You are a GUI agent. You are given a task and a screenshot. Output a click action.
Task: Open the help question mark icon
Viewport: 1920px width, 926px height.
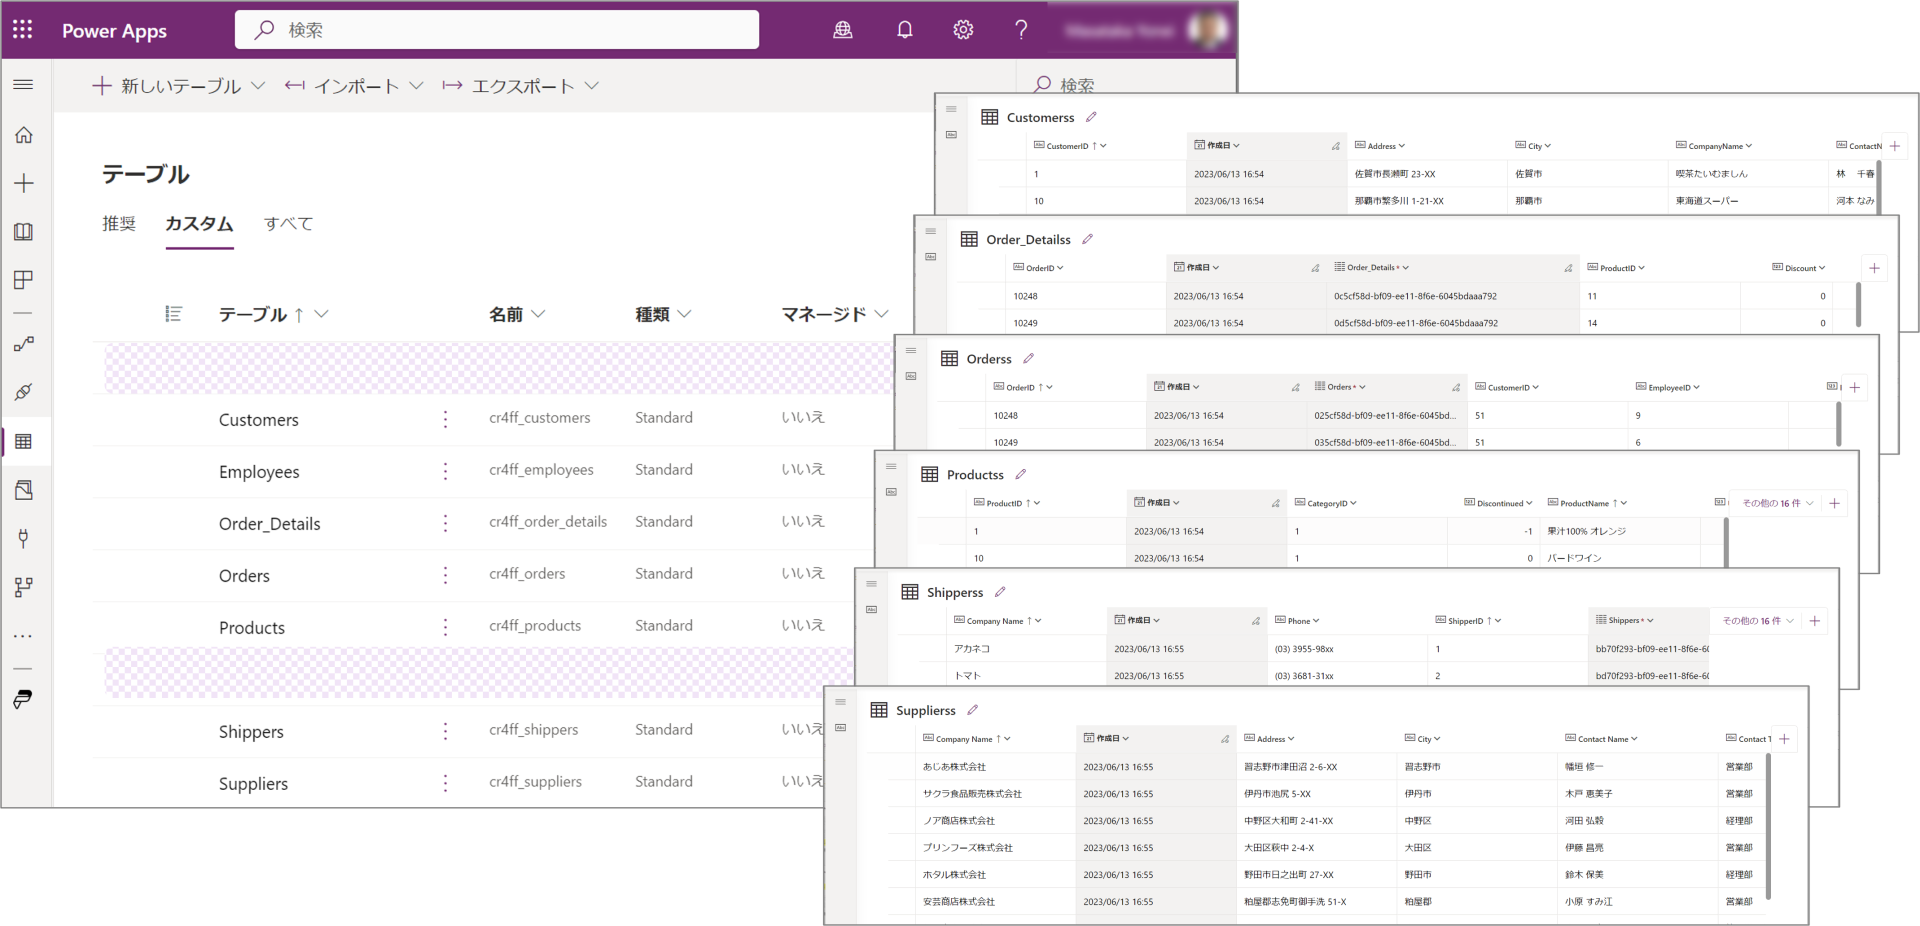coord(1021,30)
